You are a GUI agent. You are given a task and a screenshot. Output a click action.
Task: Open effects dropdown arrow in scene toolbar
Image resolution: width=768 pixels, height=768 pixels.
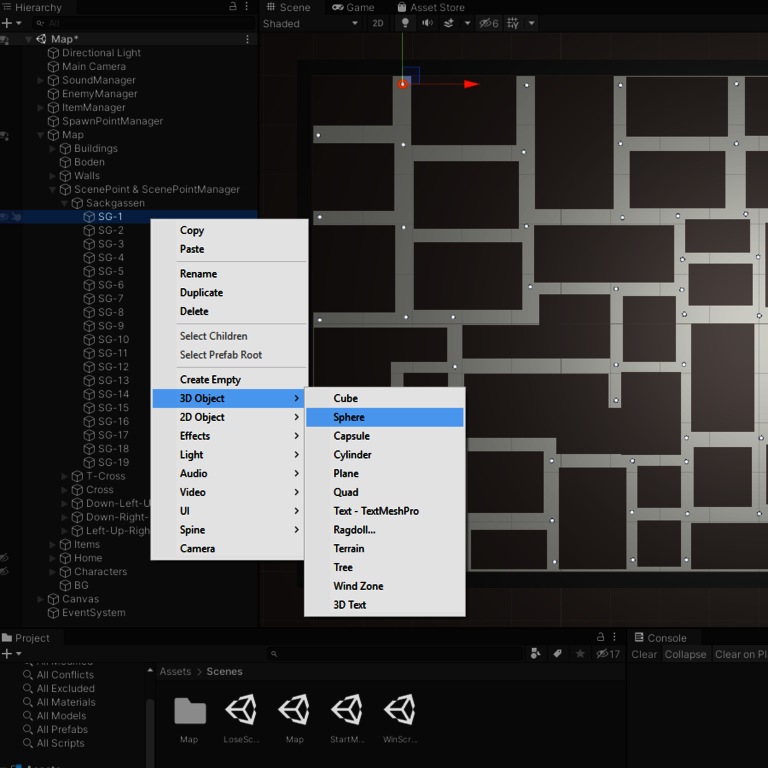pos(467,23)
